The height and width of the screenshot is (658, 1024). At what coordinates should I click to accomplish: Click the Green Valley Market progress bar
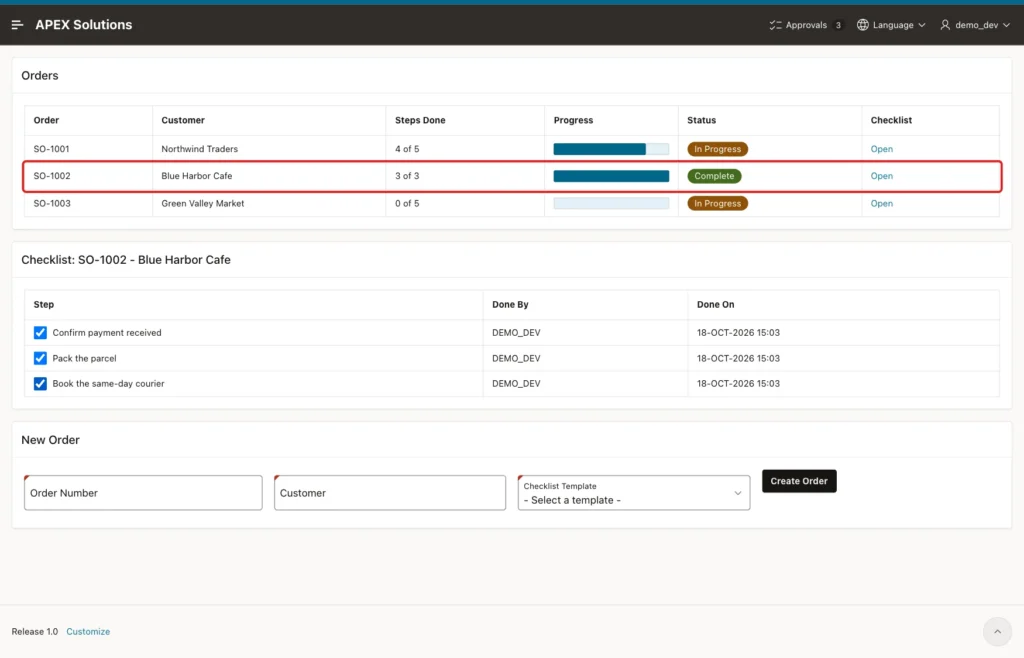611,203
